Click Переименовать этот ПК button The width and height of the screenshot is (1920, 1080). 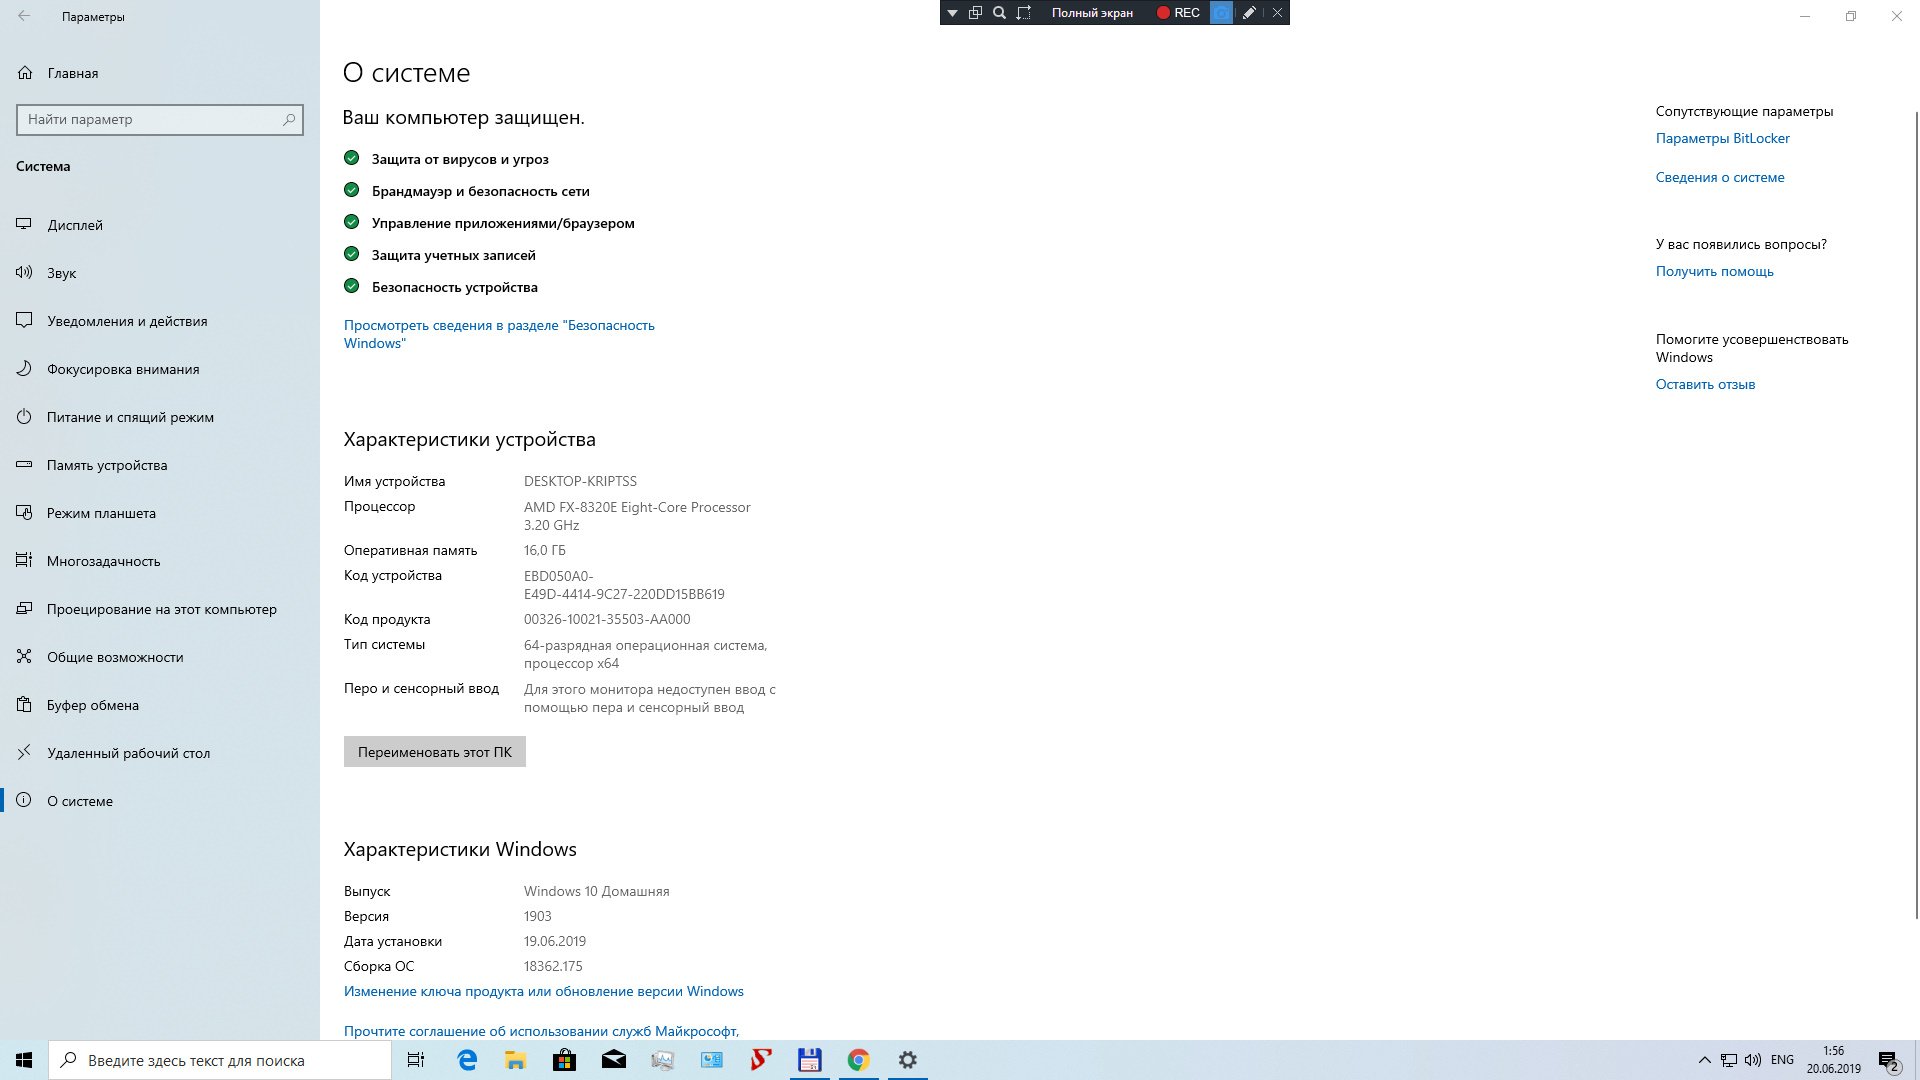coord(434,752)
